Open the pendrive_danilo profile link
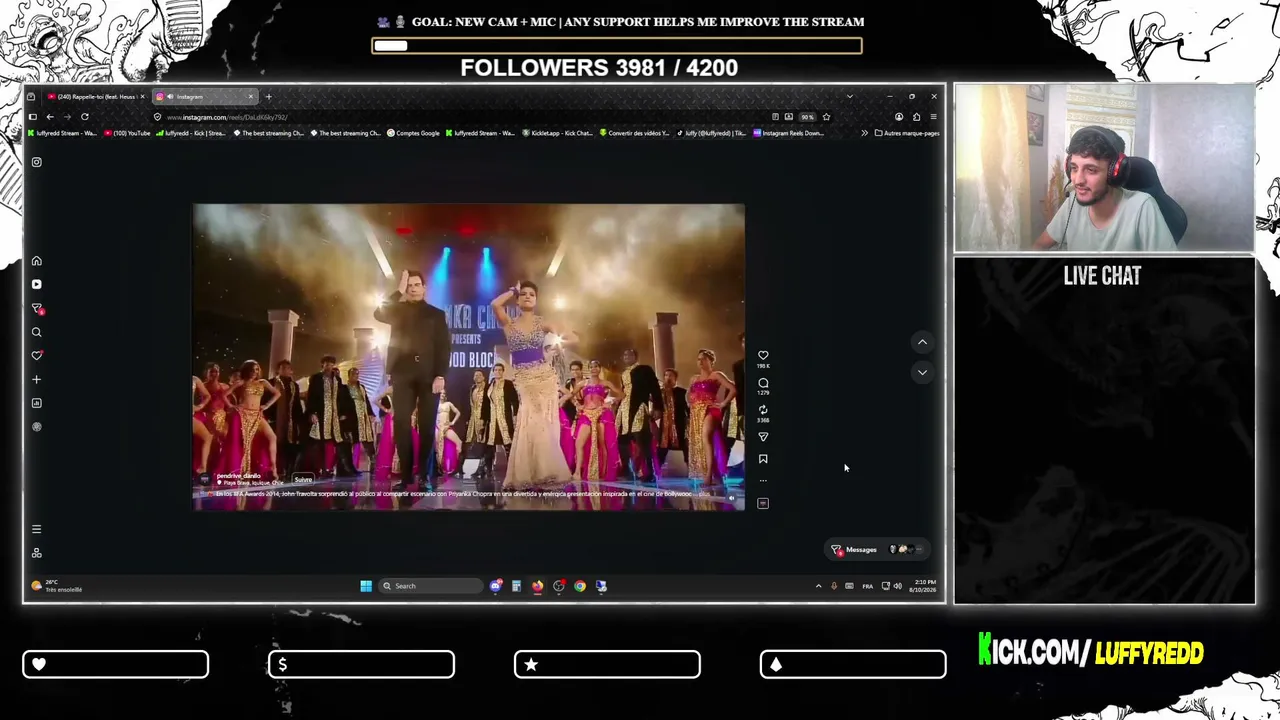The height and width of the screenshot is (720, 1280). click(x=239, y=476)
